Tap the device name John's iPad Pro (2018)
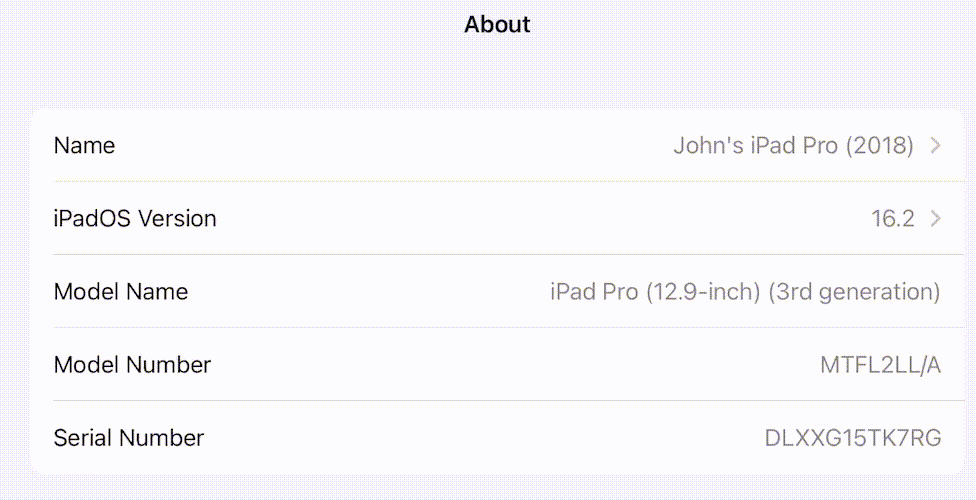 [x=793, y=146]
